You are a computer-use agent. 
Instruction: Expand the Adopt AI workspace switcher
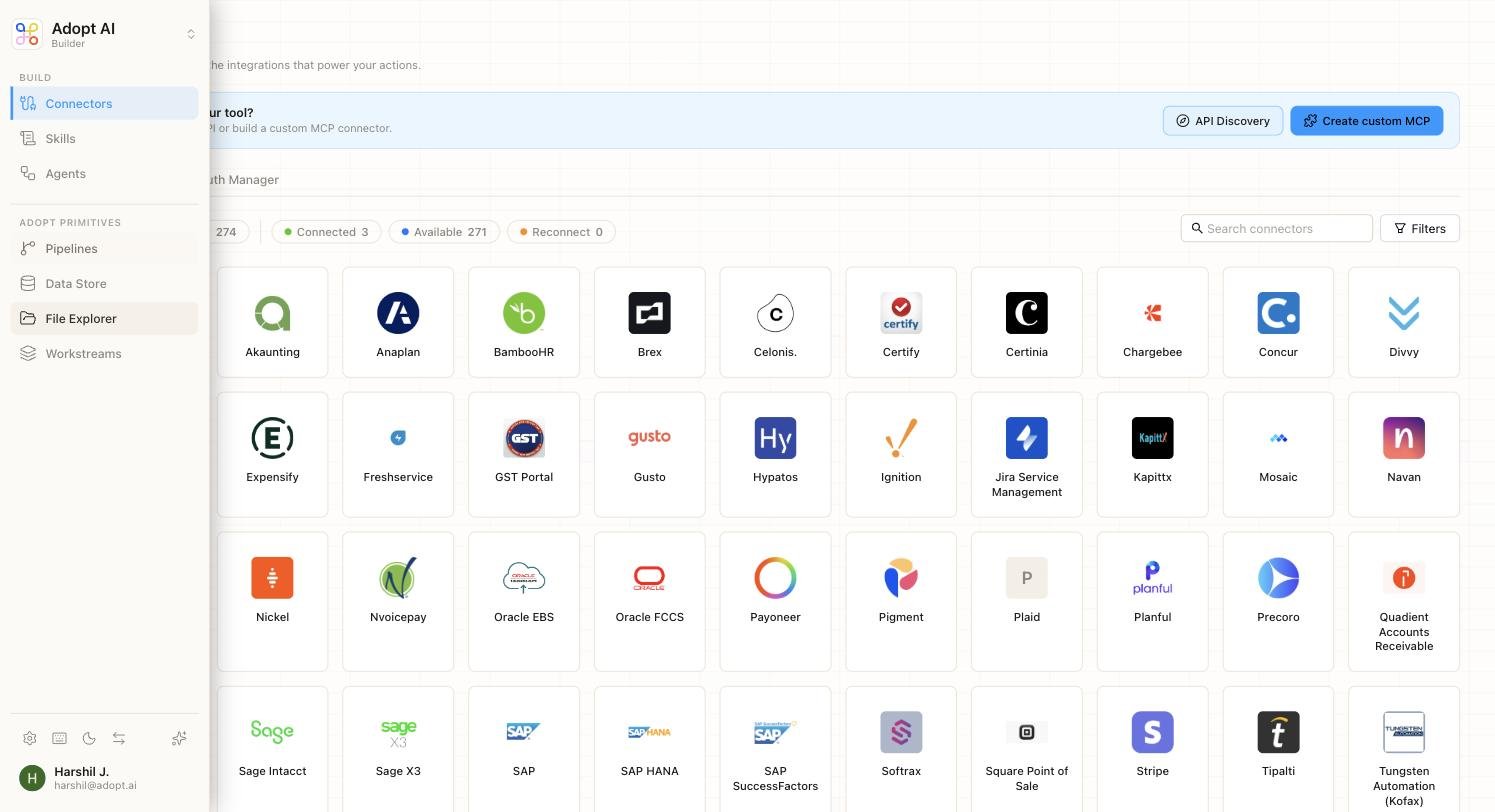pyautogui.click(x=191, y=34)
